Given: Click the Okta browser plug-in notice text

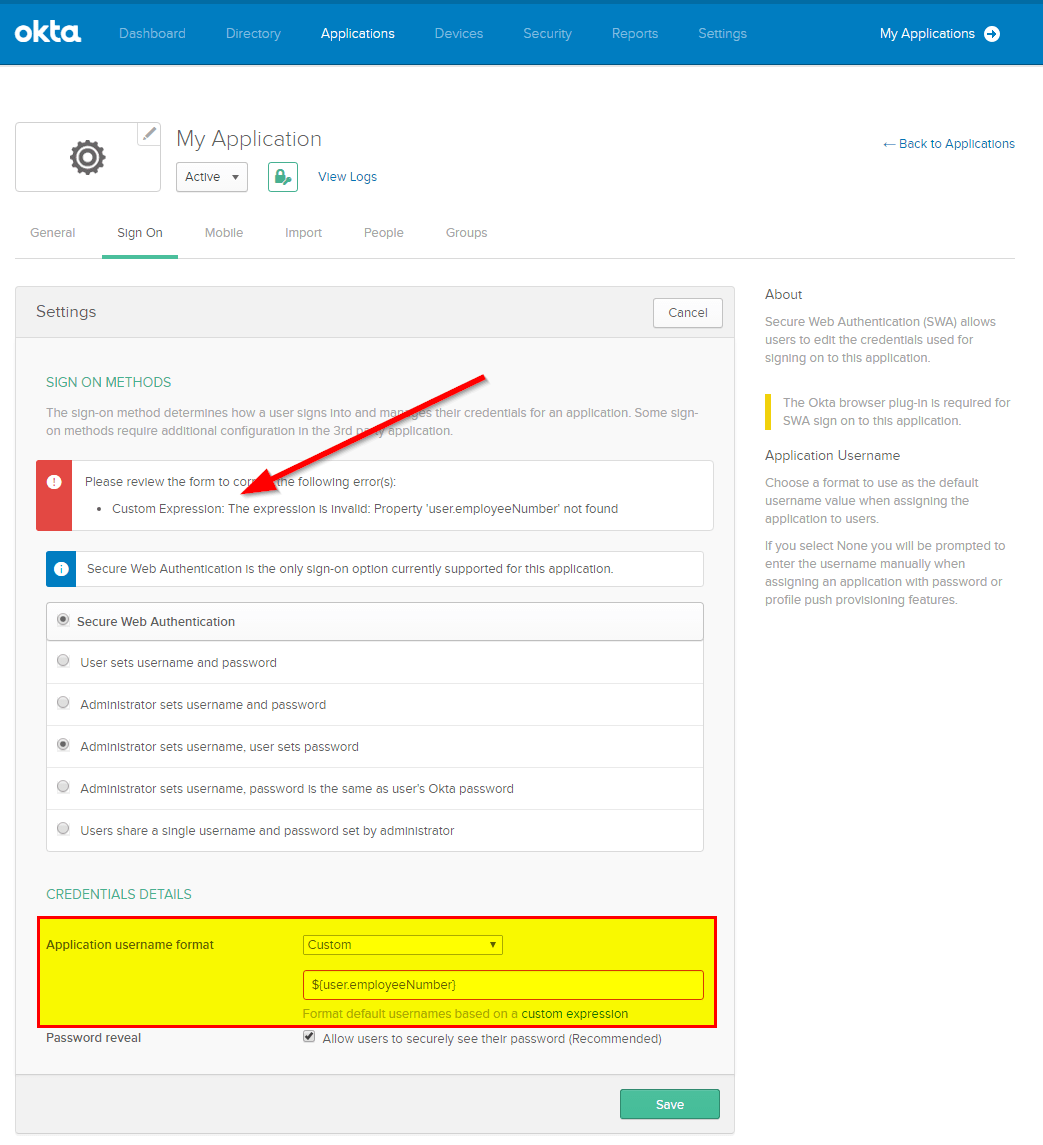Looking at the screenshot, I should pos(896,412).
